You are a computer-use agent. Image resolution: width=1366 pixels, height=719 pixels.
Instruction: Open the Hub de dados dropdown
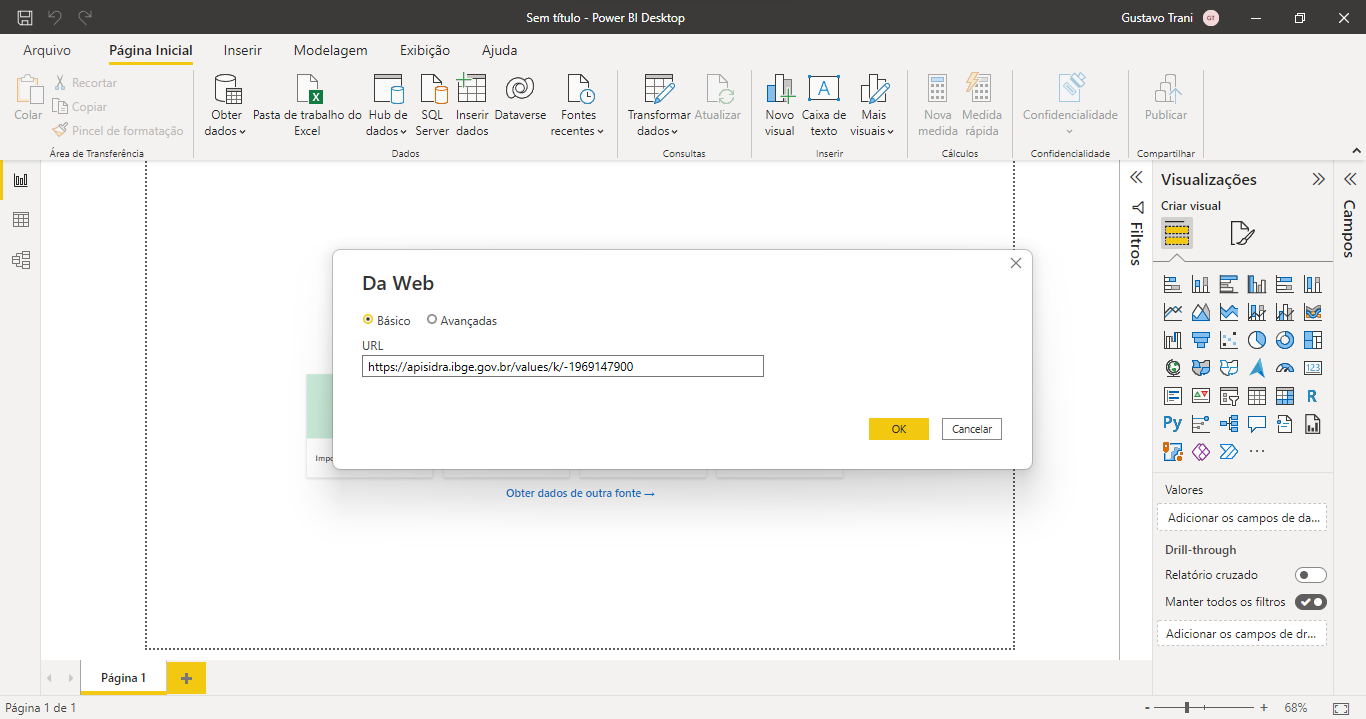click(x=387, y=105)
